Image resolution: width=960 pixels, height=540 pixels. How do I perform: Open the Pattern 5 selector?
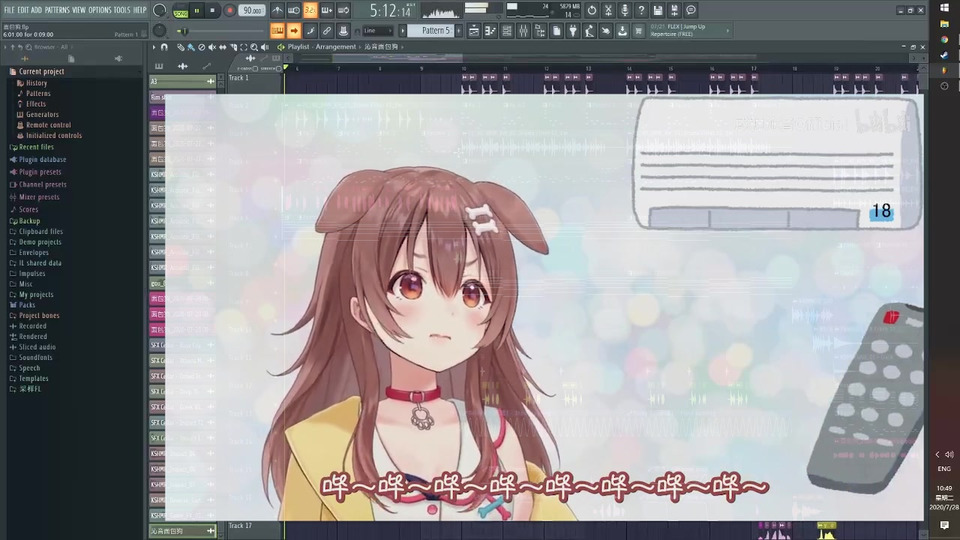(x=431, y=31)
